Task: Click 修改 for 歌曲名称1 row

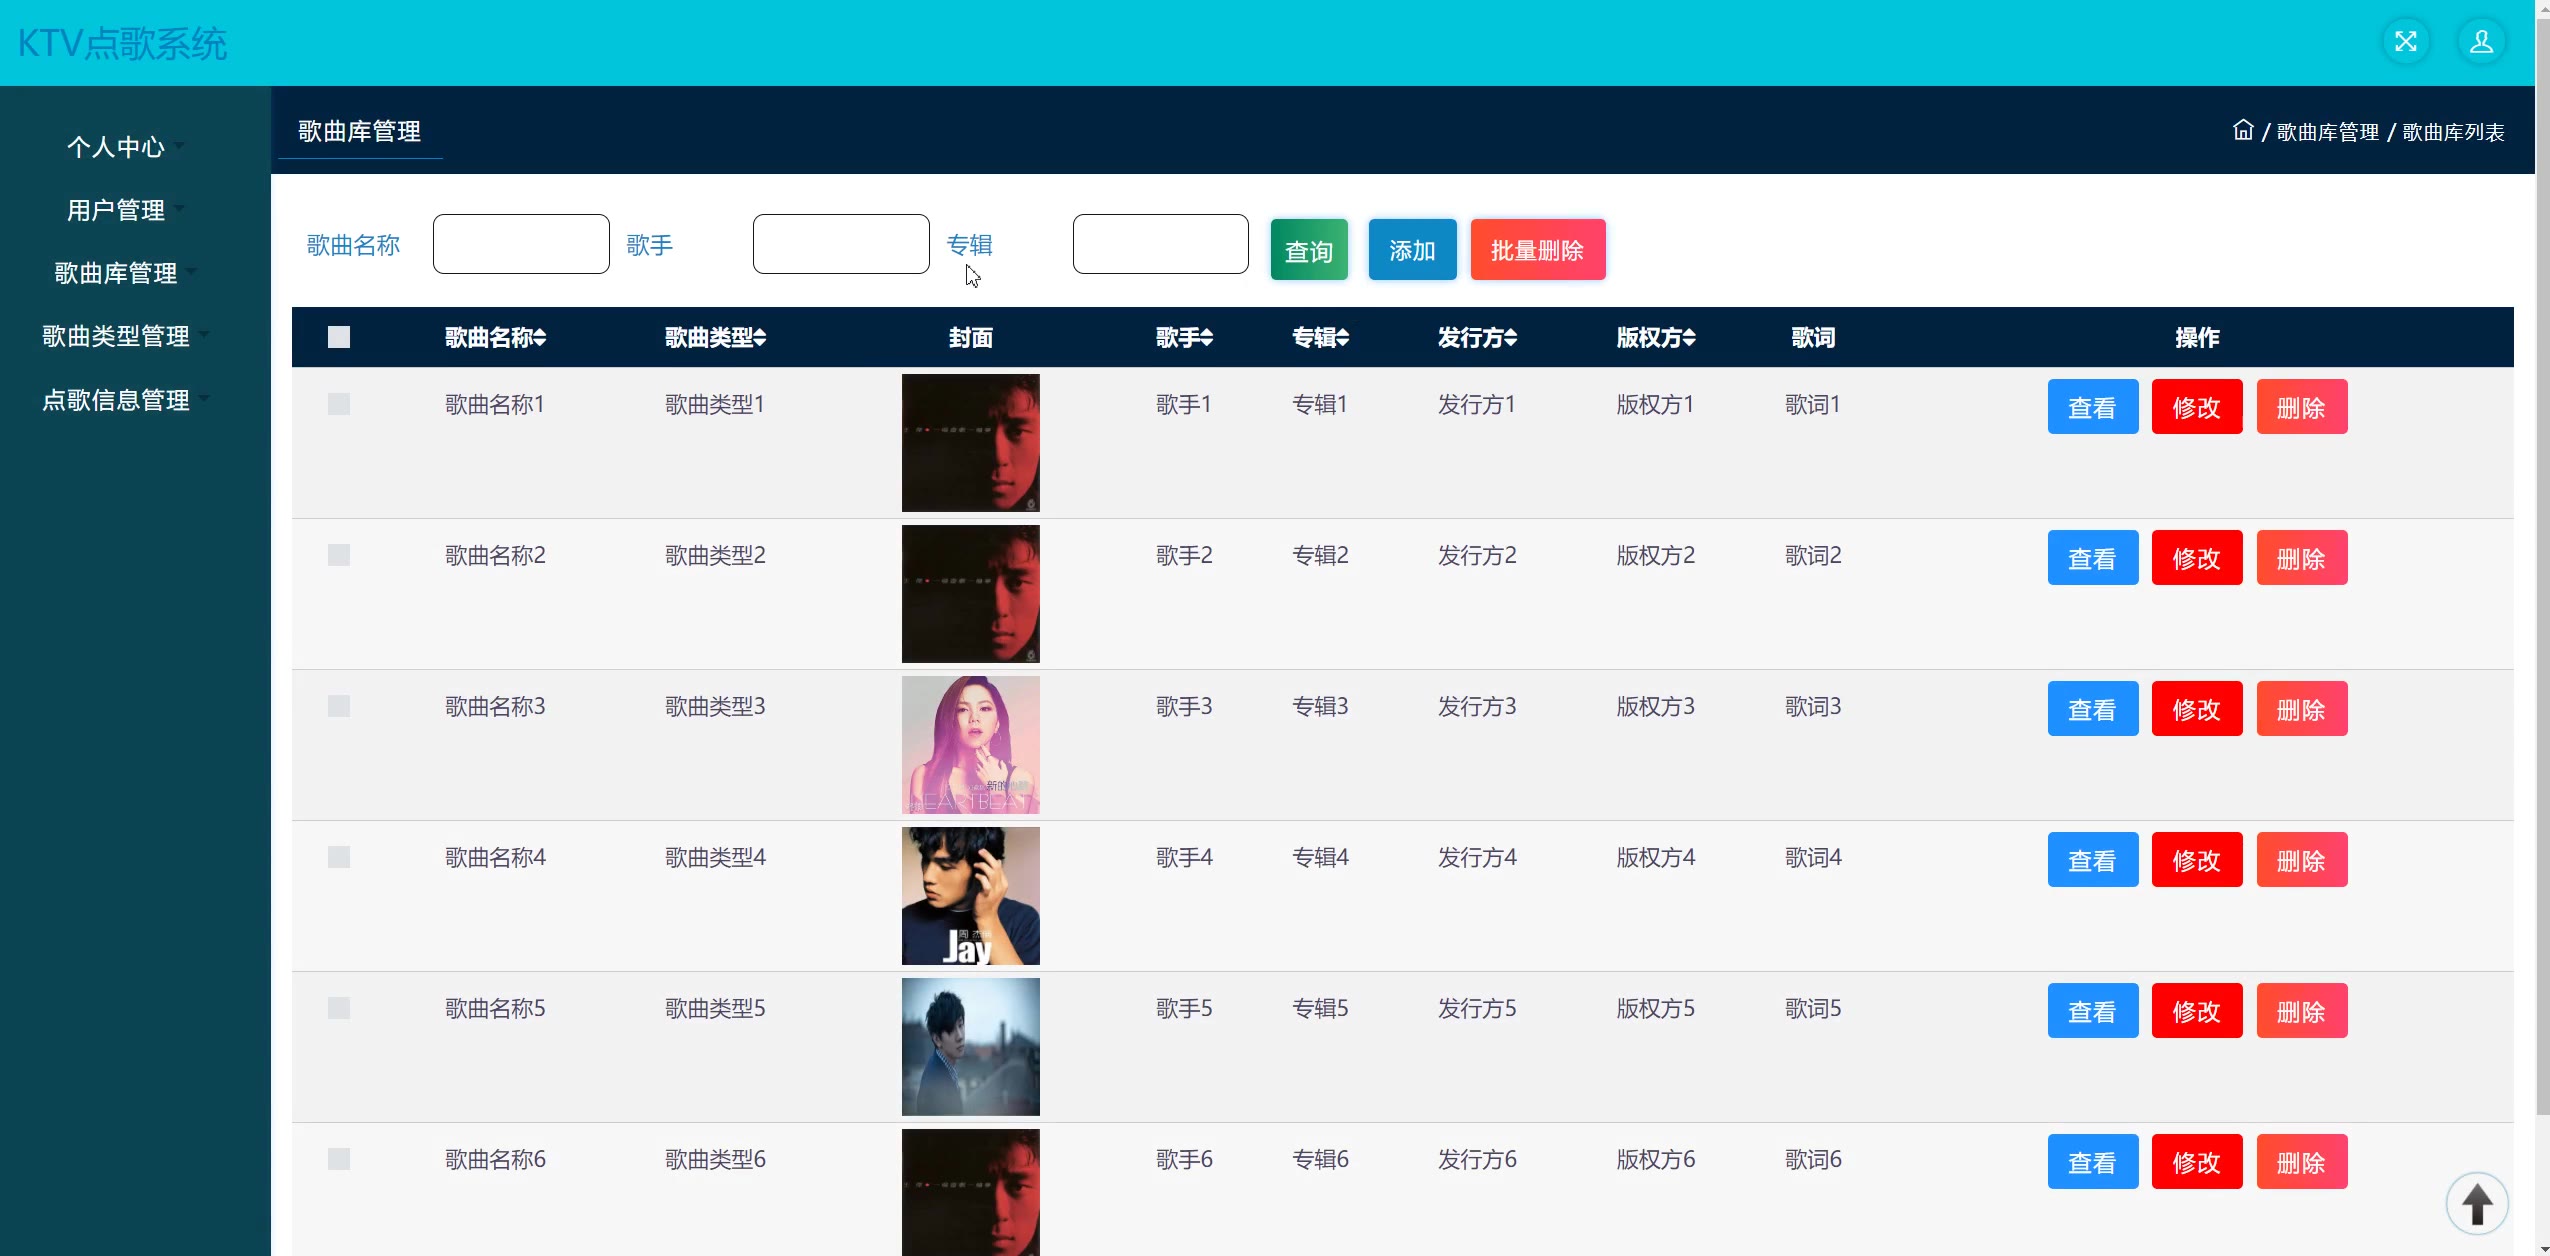Action: pos(2197,407)
